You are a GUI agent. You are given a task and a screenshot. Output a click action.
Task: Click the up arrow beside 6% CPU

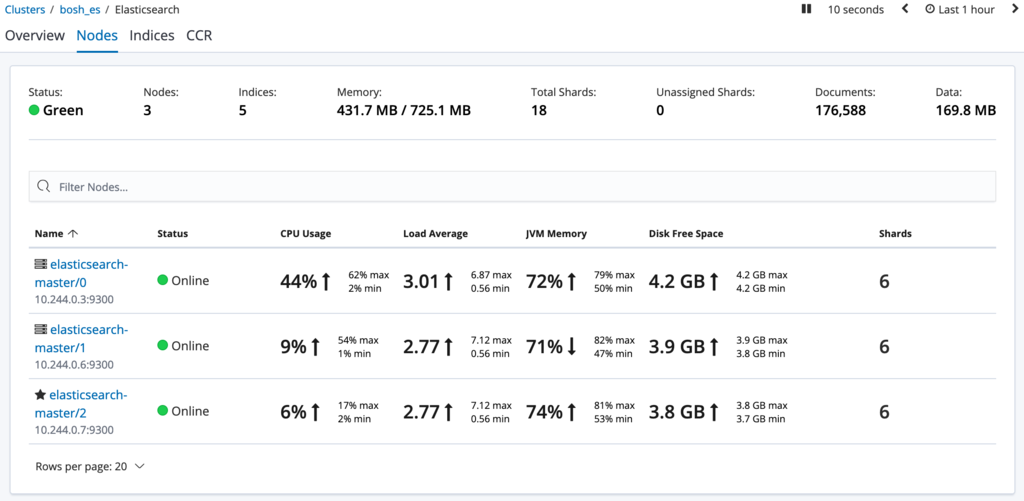coord(315,412)
